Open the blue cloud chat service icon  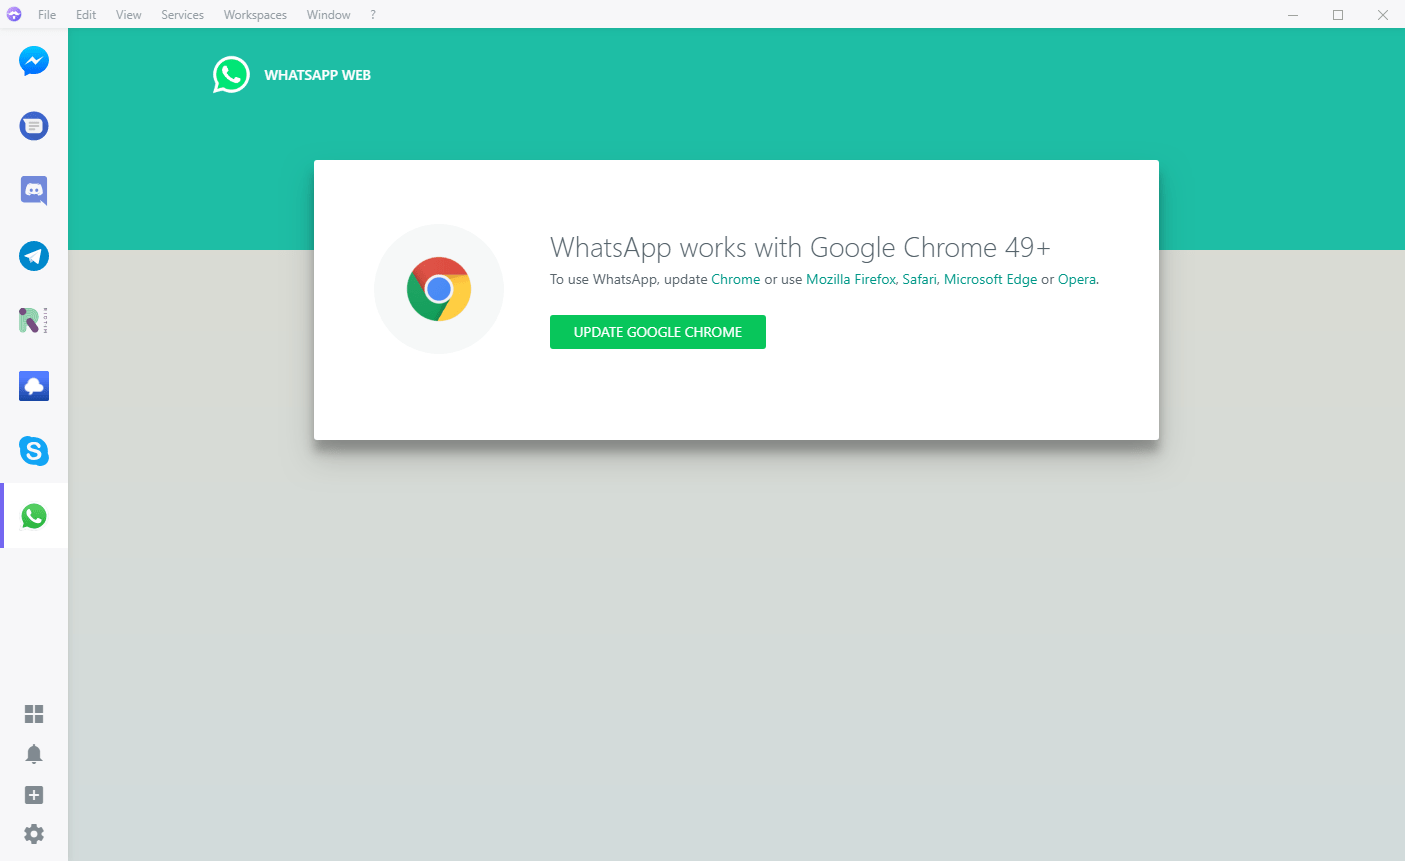pos(34,386)
